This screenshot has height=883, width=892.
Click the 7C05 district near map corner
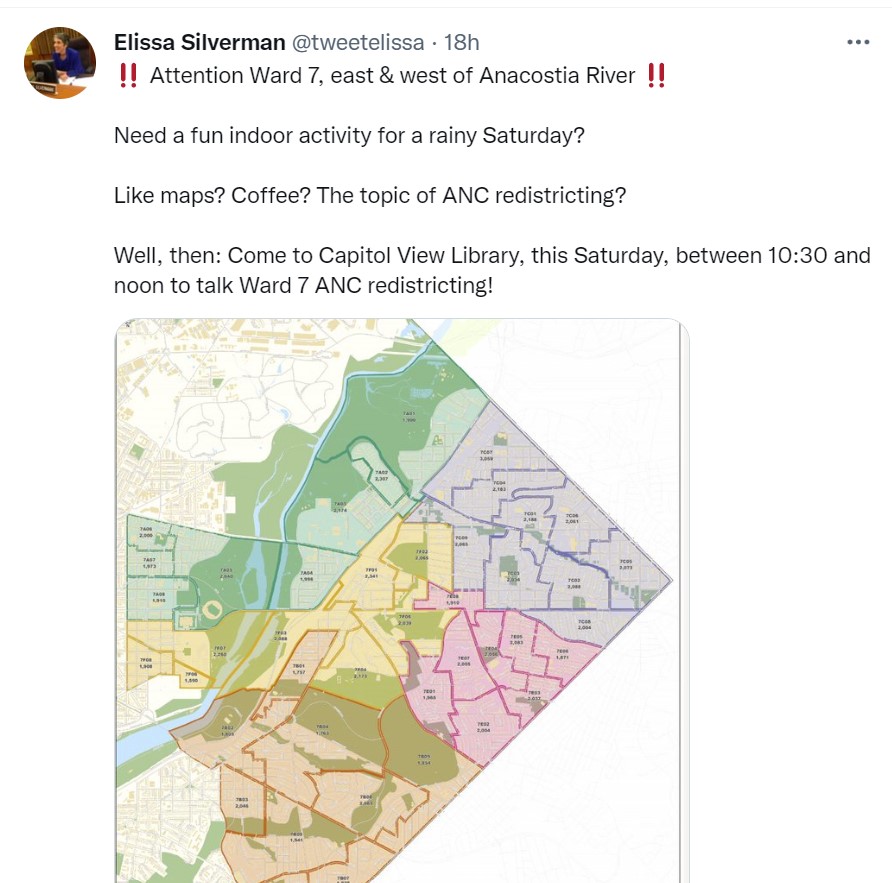pyautogui.click(x=626, y=563)
